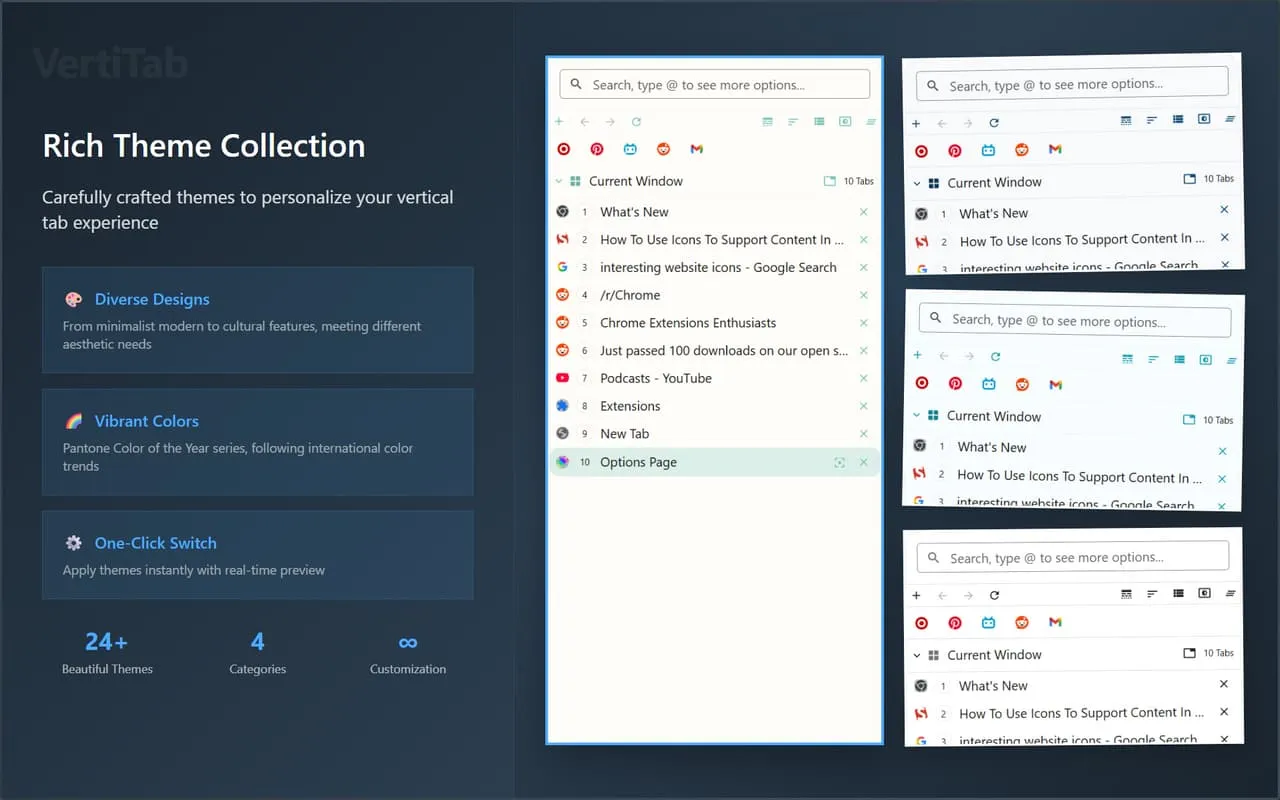
Task: Click the forward navigation arrow icon
Action: [611, 121]
